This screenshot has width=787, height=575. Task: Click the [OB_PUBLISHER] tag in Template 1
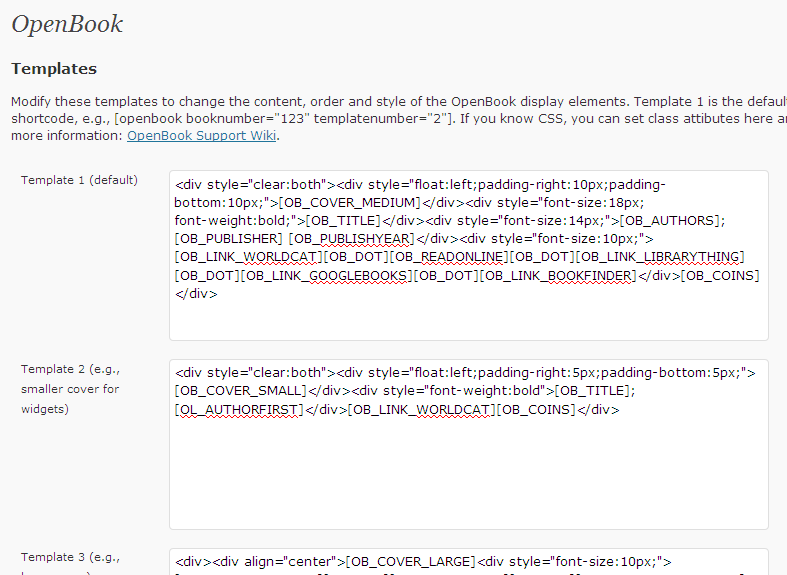[229, 239]
